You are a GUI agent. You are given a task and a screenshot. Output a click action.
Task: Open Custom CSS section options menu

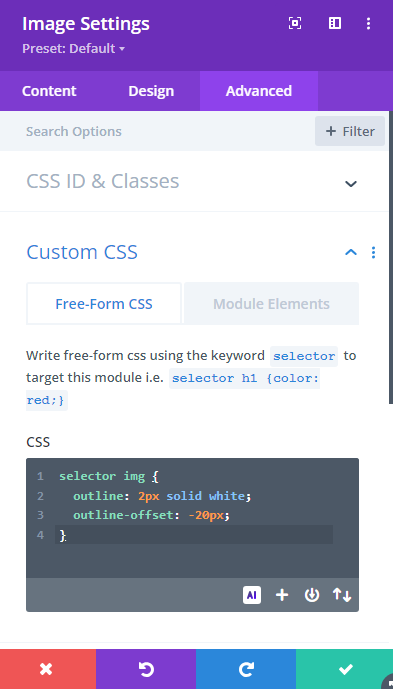coord(373,252)
